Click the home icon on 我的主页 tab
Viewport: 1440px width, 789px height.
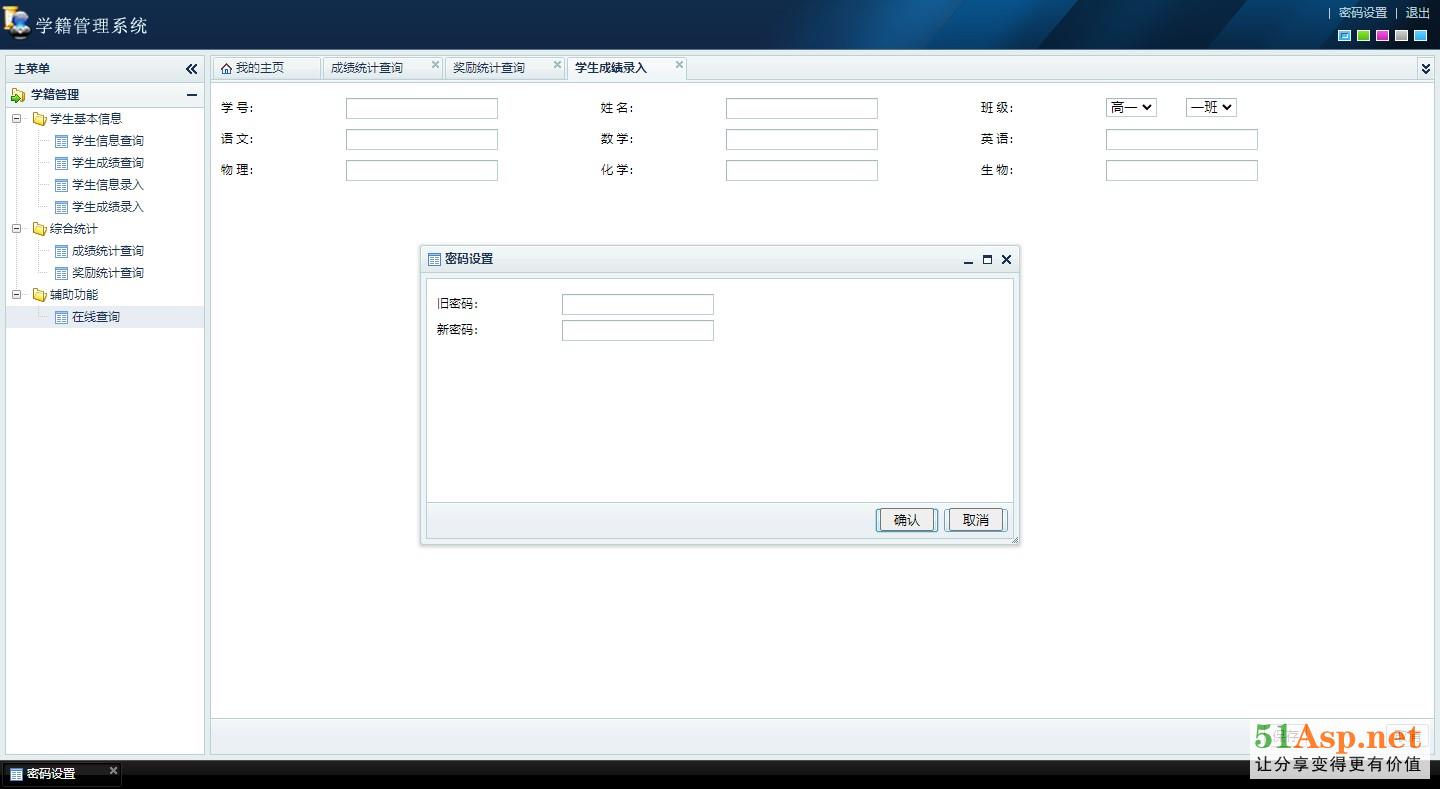pos(226,68)
